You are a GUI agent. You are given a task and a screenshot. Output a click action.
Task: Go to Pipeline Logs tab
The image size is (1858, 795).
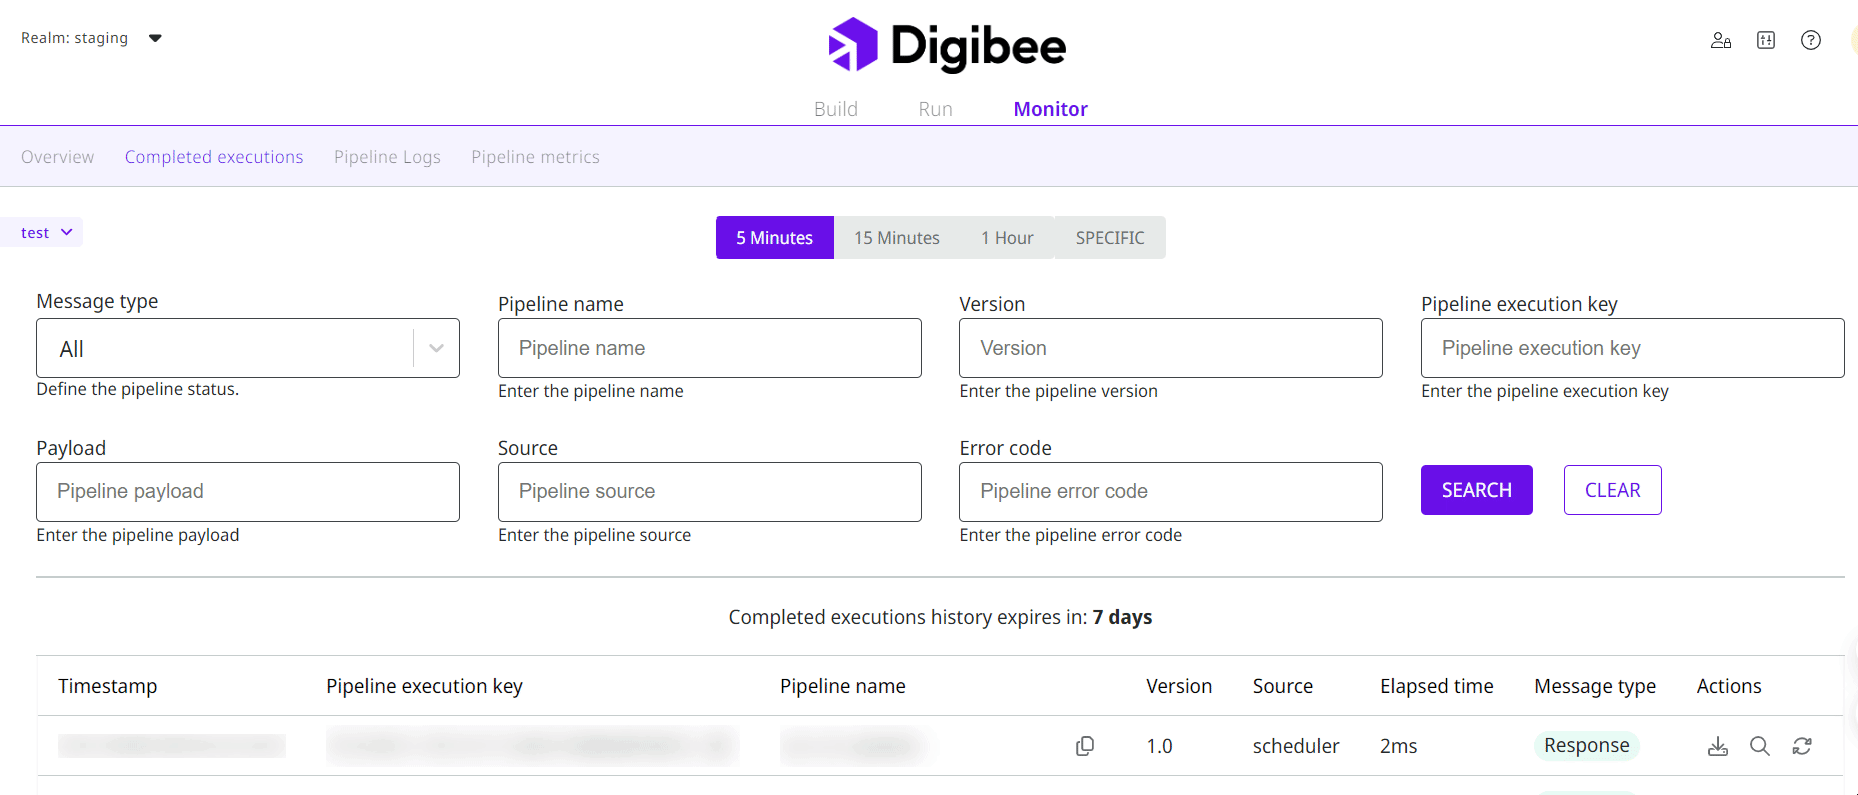pyautogui.click(x=387, y=157)
